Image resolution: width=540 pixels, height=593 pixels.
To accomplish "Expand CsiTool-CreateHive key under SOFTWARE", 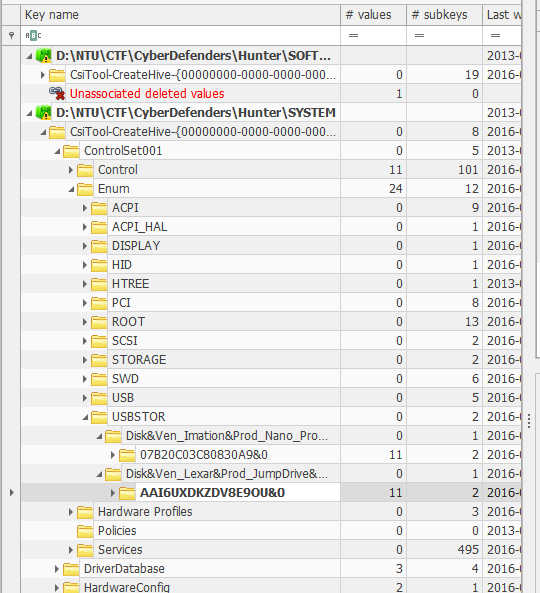I will (x=43, y=75).
